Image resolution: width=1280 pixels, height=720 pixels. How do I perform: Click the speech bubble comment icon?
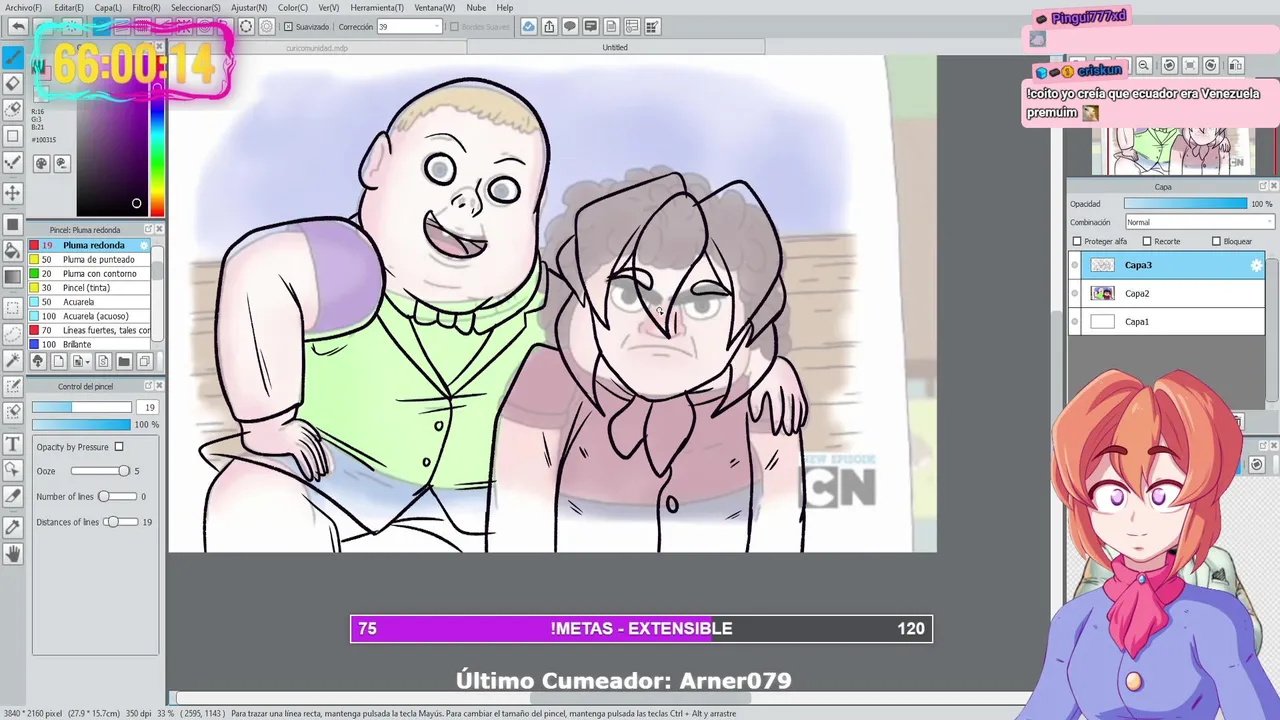(x=570, y=26)
